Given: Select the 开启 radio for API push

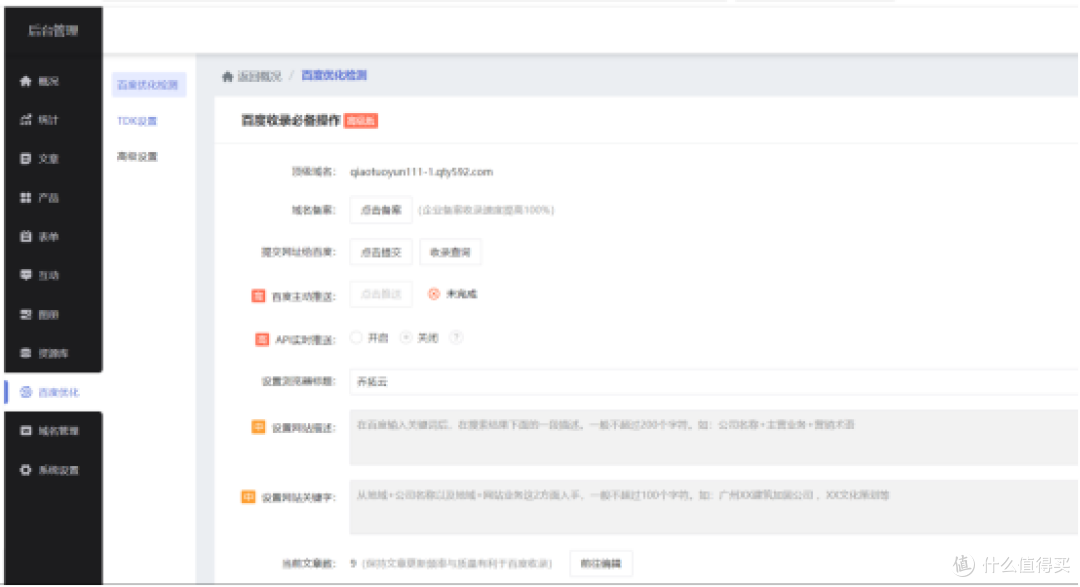Looking at the screenshot, I should (x=356, y=338).
